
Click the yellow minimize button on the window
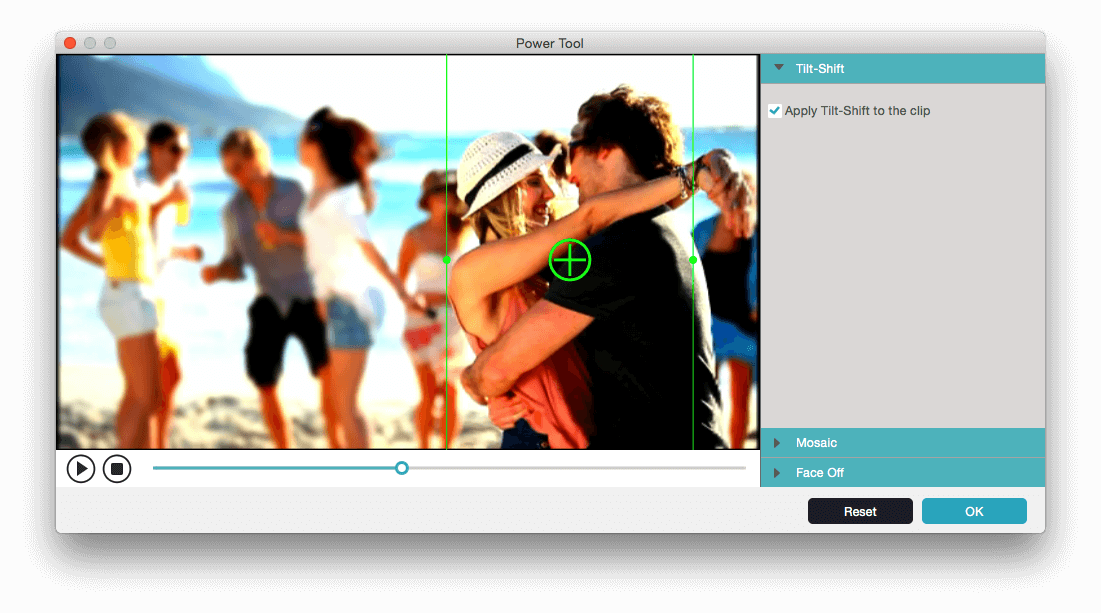(x=90, y=43)
